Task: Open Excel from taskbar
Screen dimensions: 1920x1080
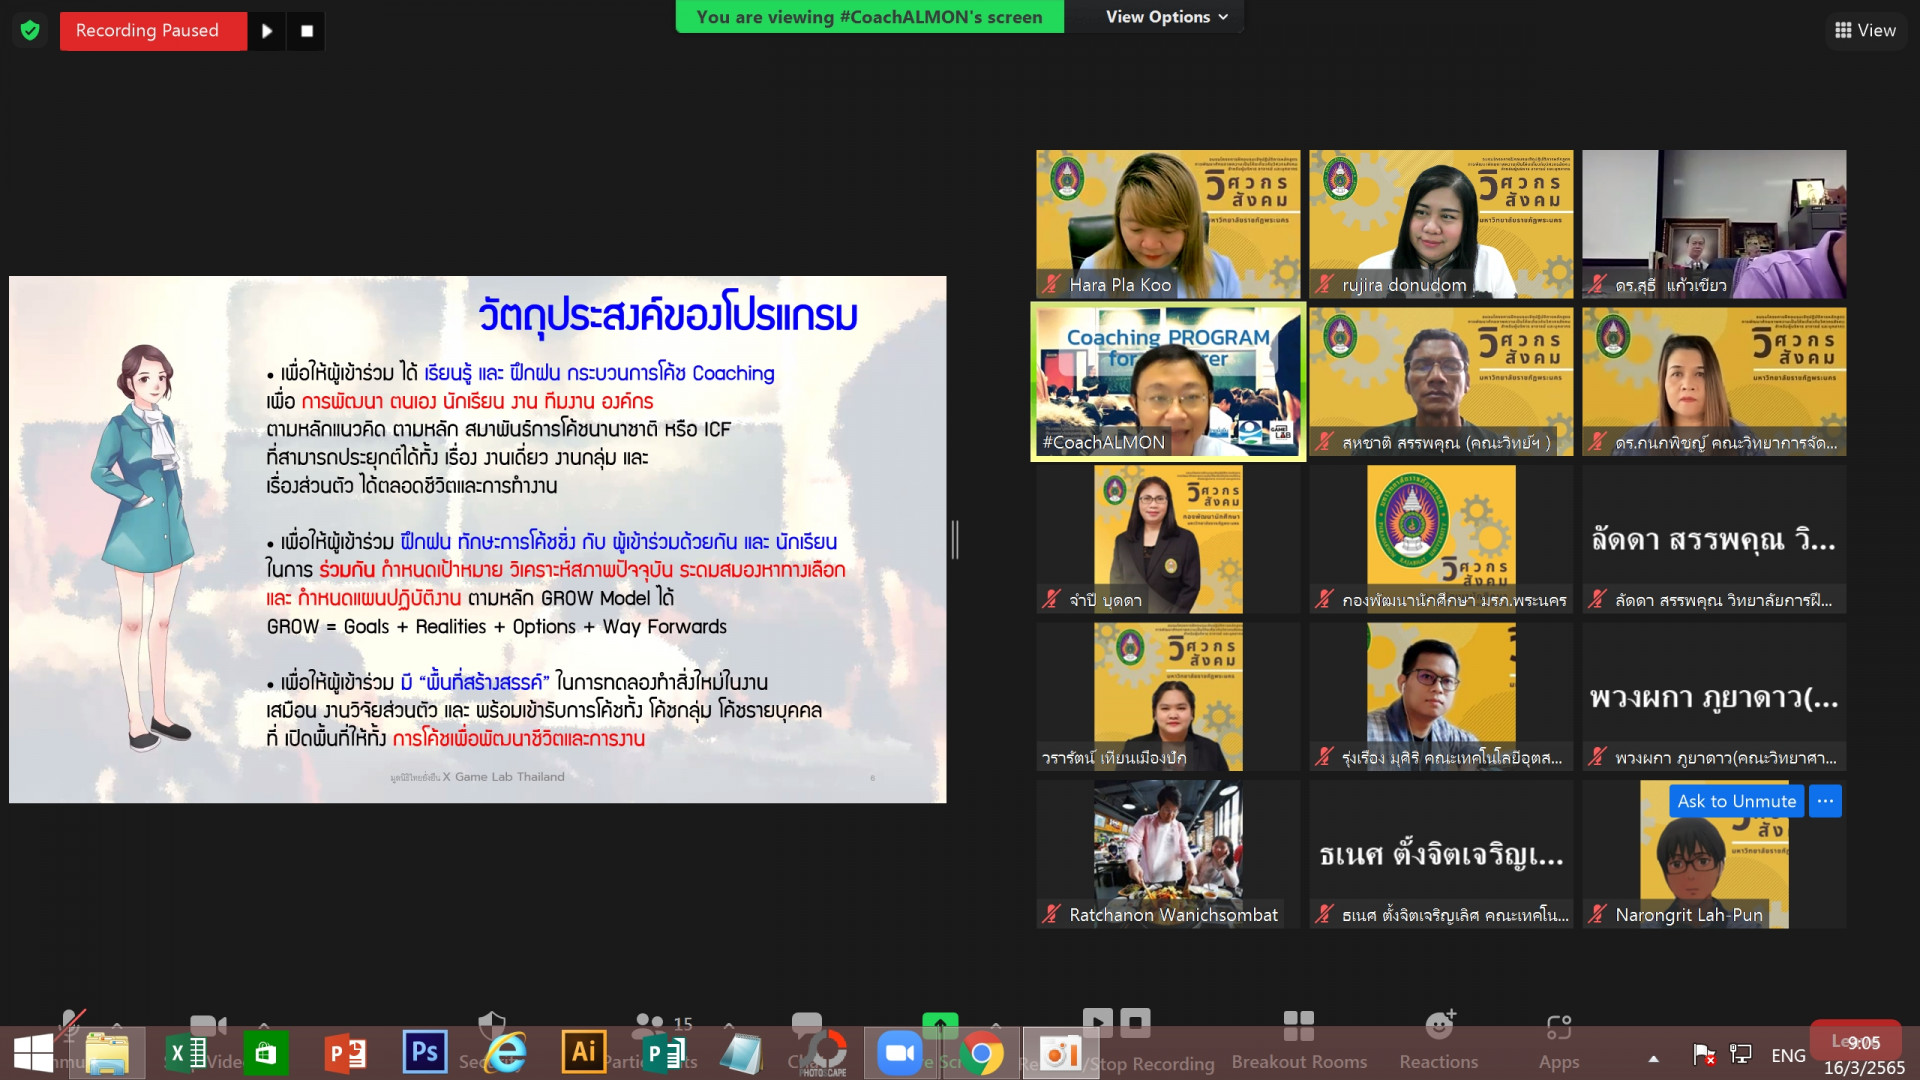Action: tap(186, 1054)
